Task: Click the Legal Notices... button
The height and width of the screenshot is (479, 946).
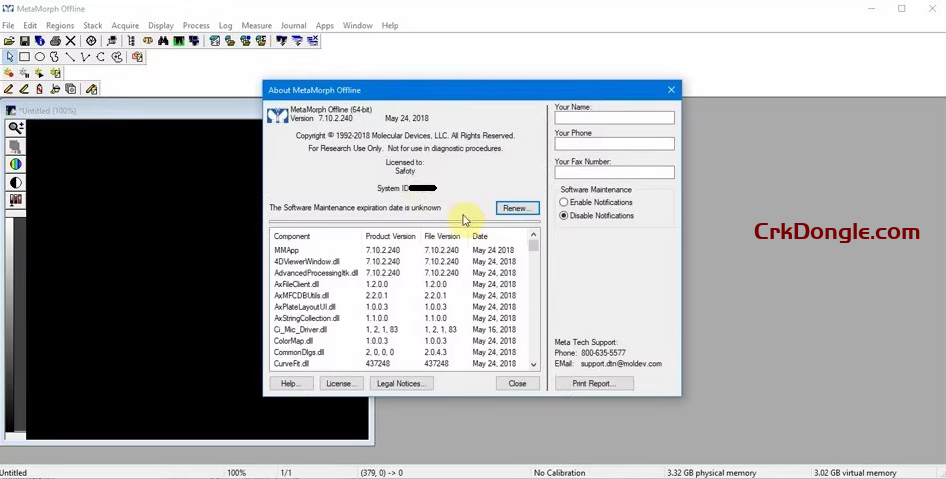Action: (x=401, y=383)
